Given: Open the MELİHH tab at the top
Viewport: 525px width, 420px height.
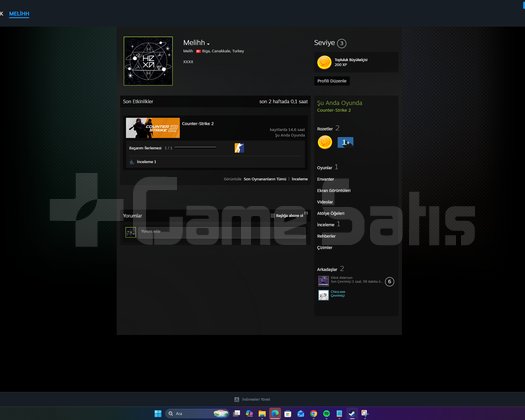Looking at the screenshot, I should (x=19, y=14).
